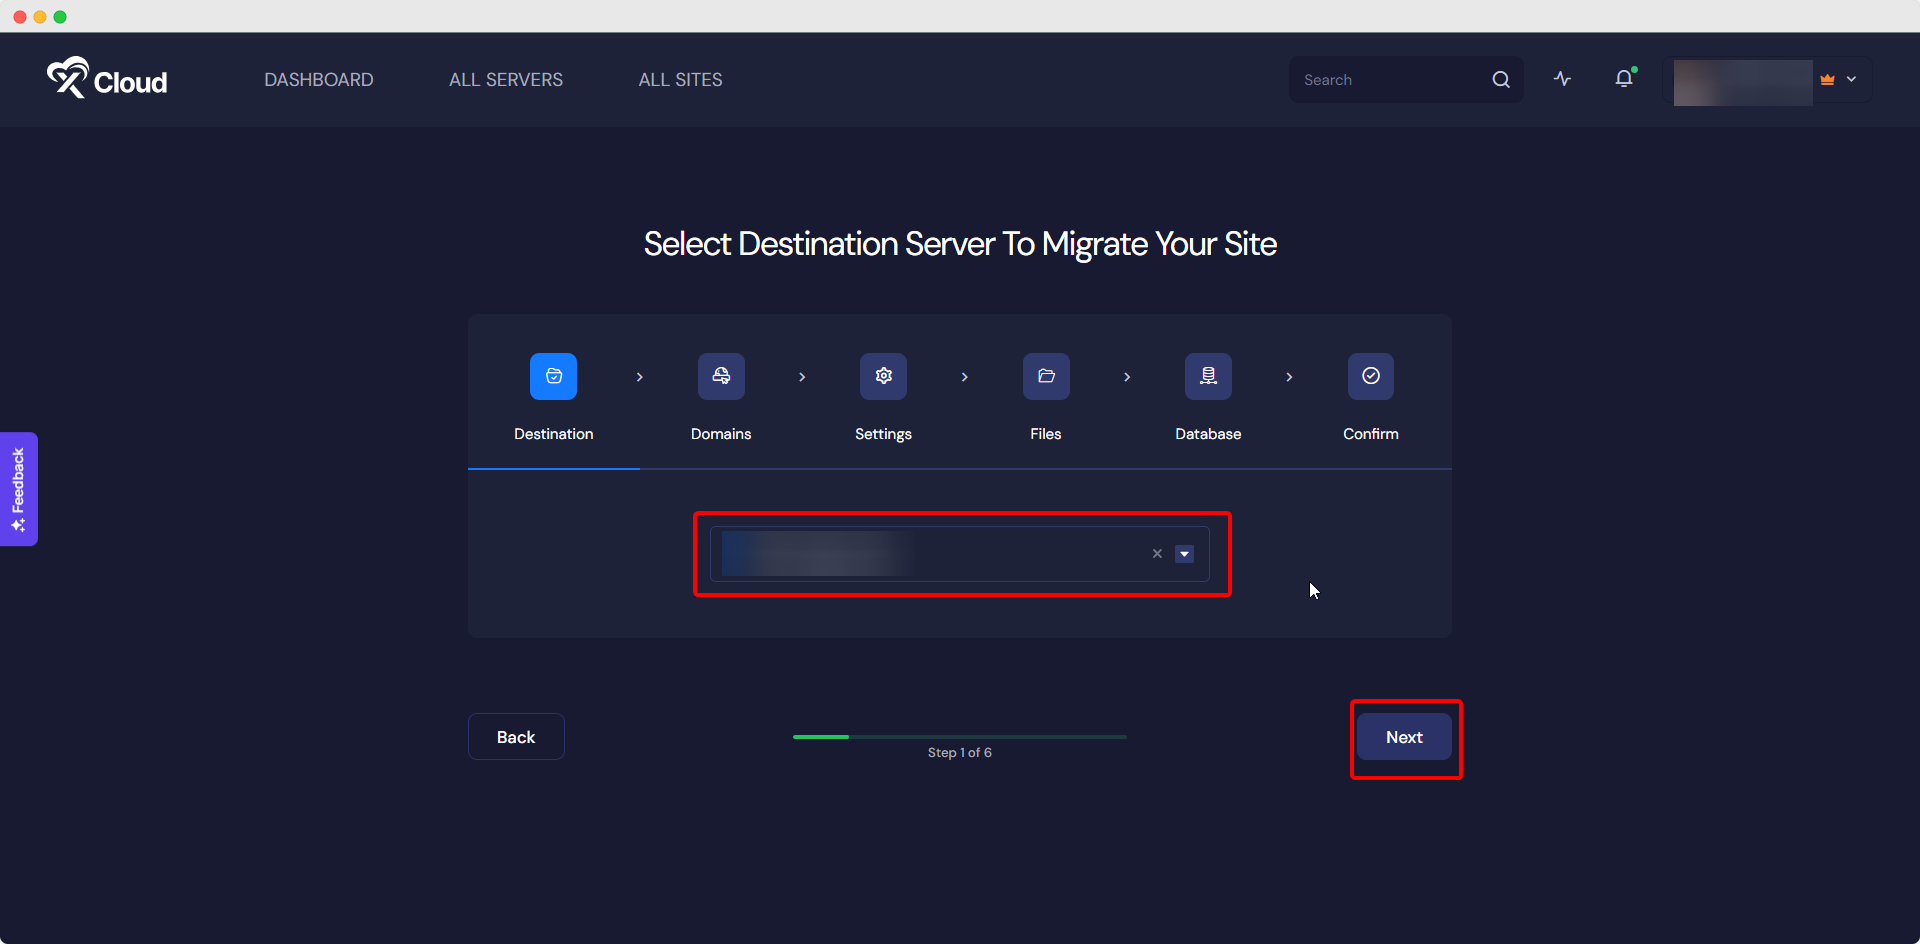This screenshot has height=944, width=1920.
Task: Navigate to ALL SITES
Action: (680, 79)
